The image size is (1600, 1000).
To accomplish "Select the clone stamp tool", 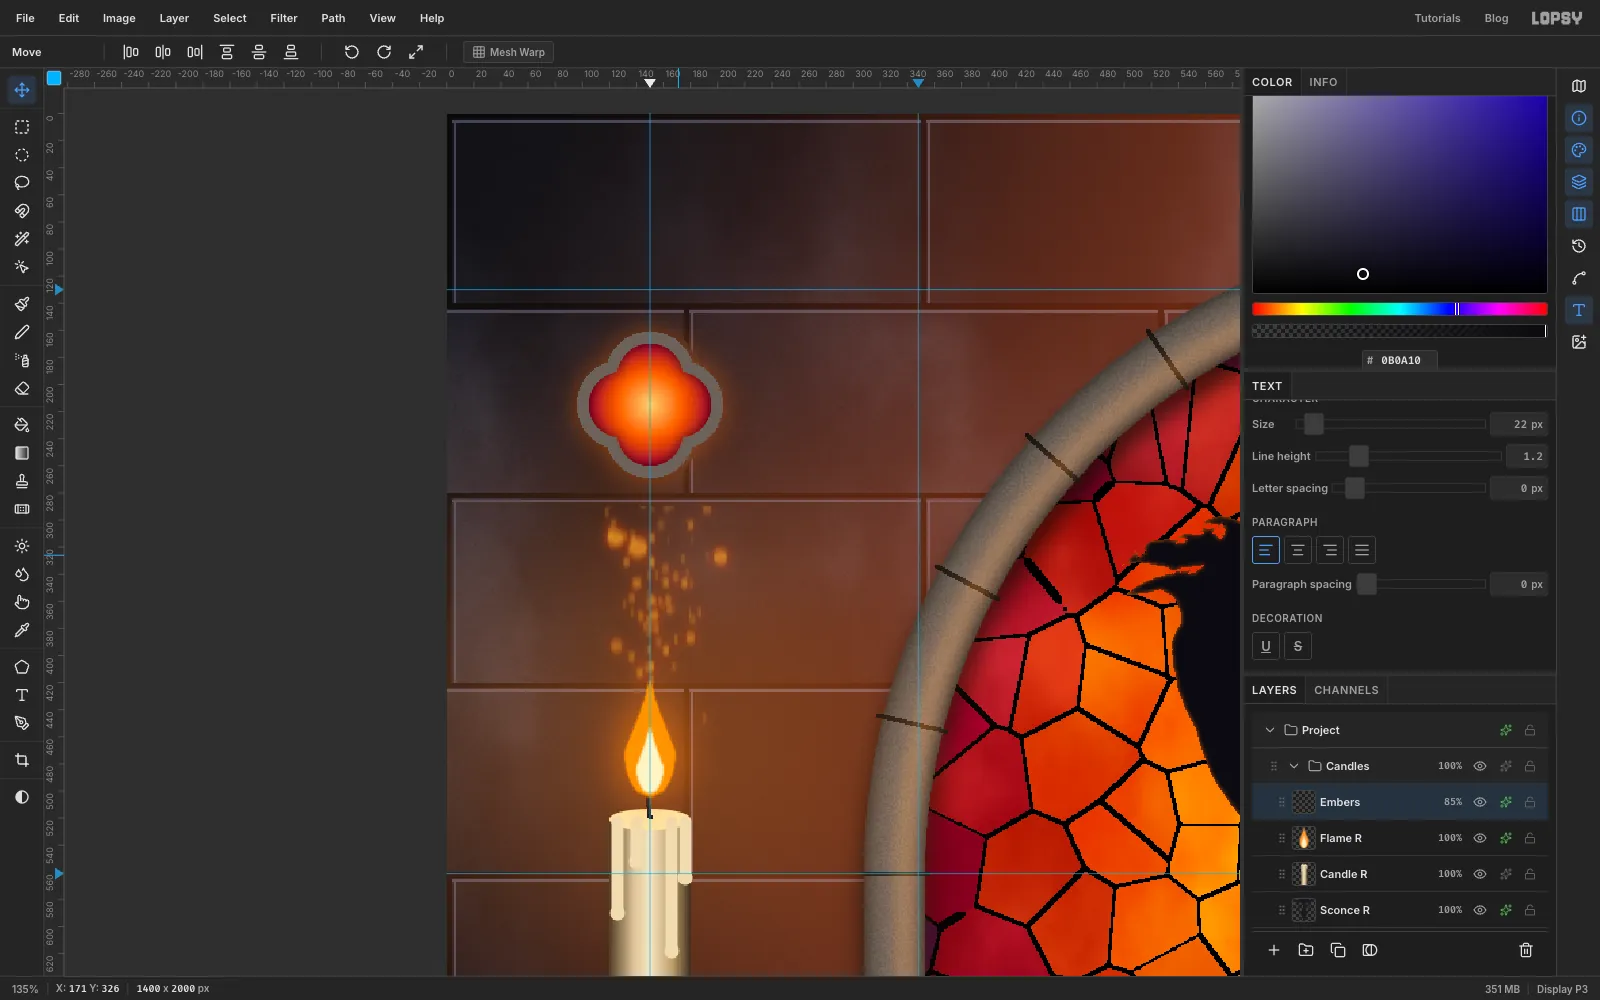I will tap(22, 481).
